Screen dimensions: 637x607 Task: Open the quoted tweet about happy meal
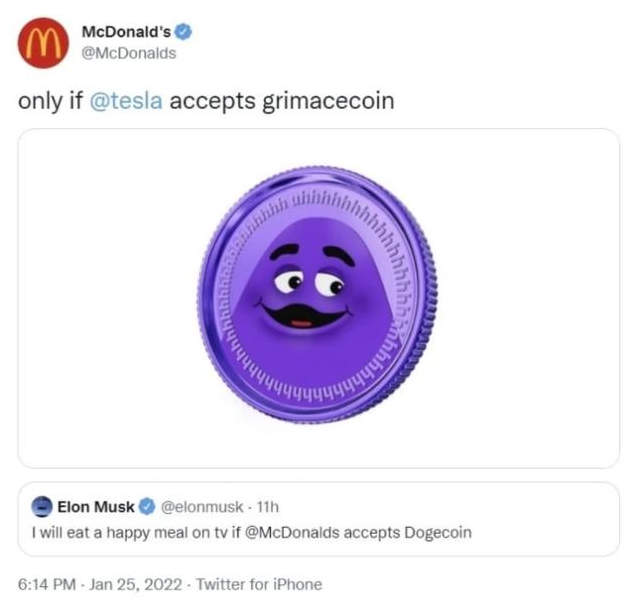[319, 519]
